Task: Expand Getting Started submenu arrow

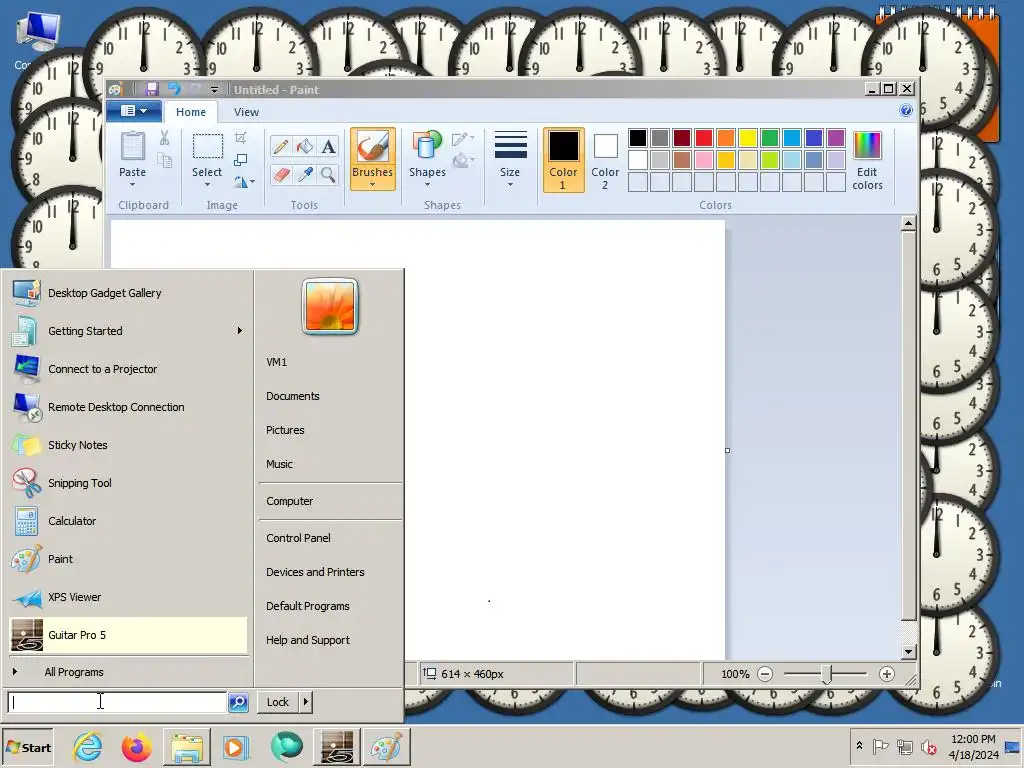Action: pyautogui.click(x=240, y=330)
